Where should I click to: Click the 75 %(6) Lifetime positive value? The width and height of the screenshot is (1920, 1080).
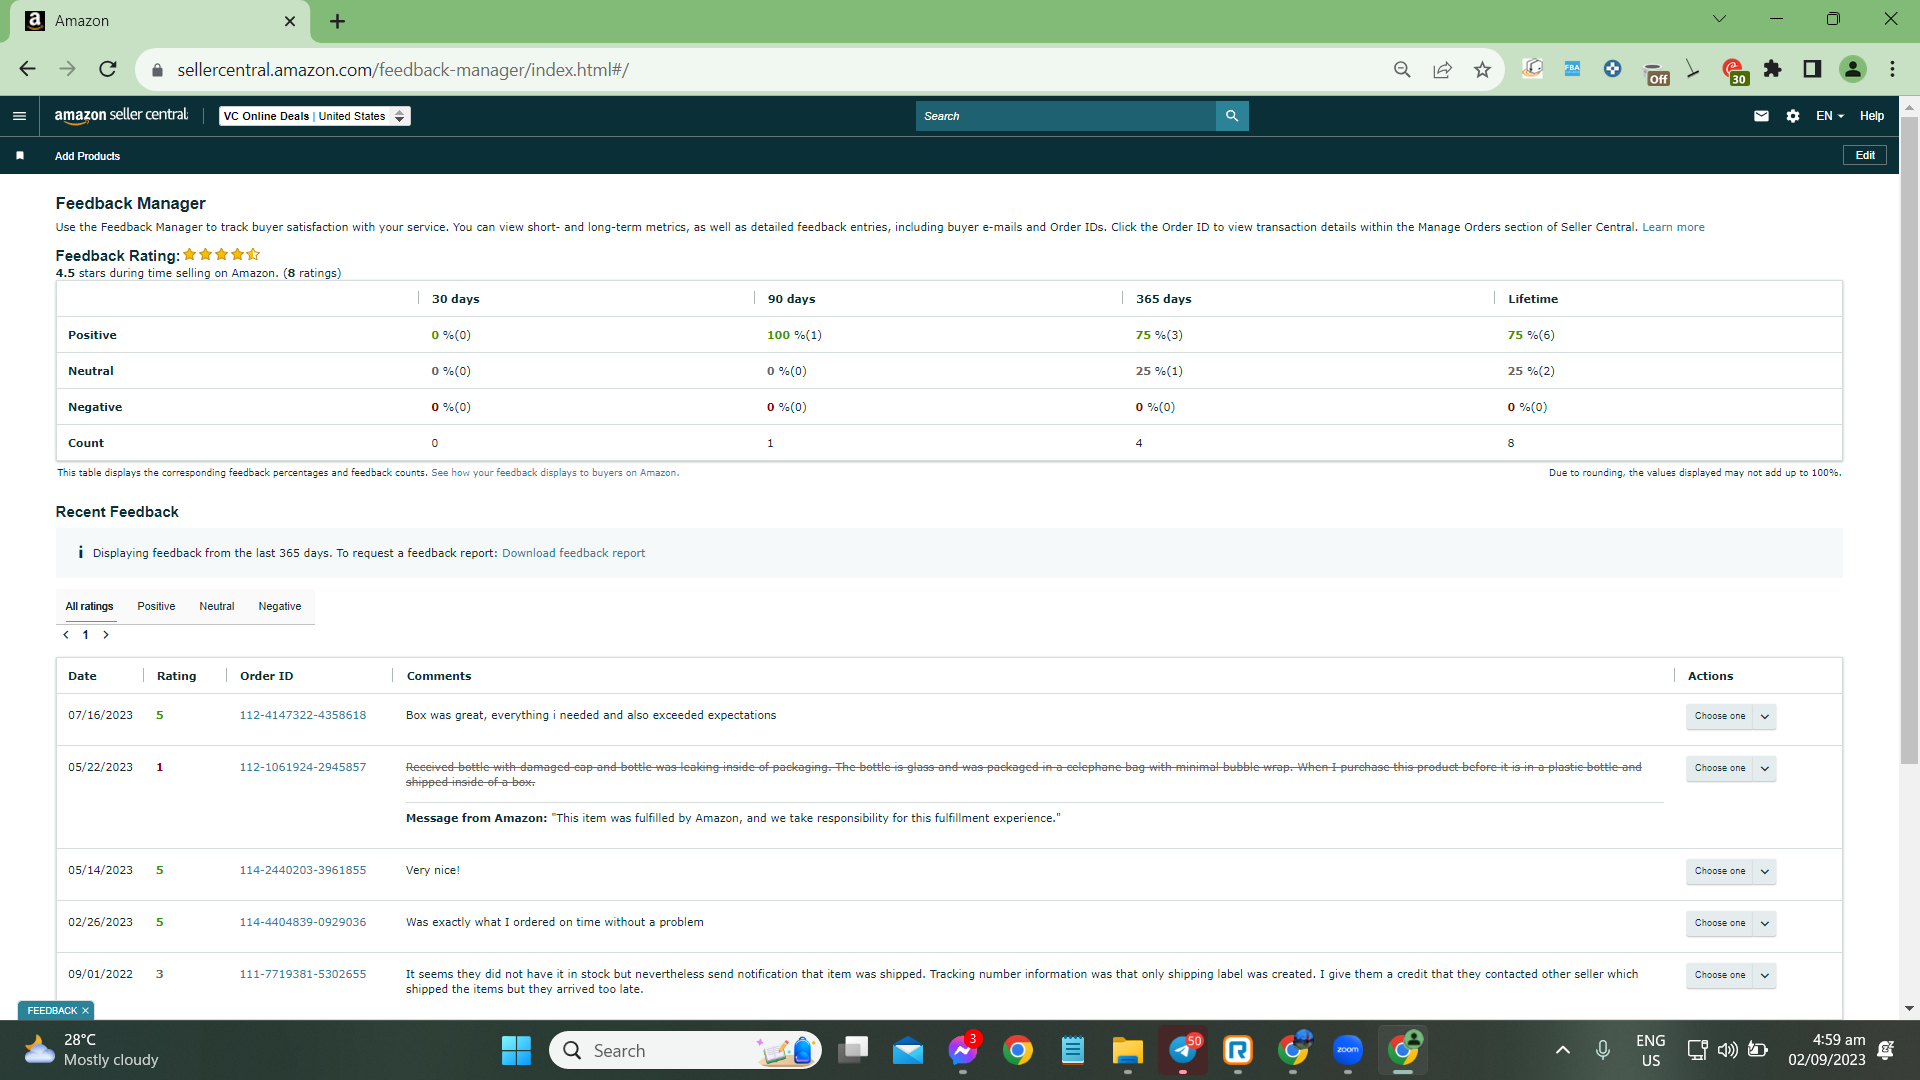coord(1531,335)
